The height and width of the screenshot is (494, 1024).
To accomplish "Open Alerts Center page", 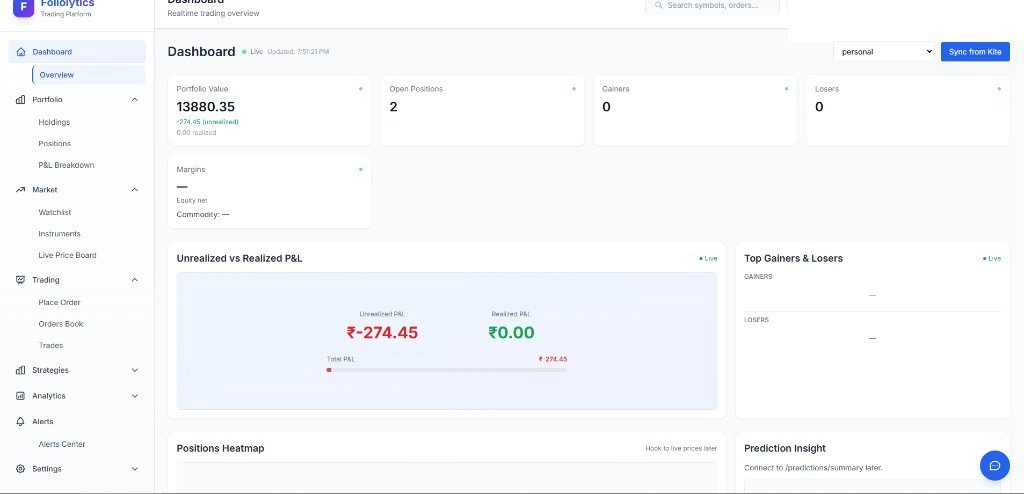I will point(62,444).
